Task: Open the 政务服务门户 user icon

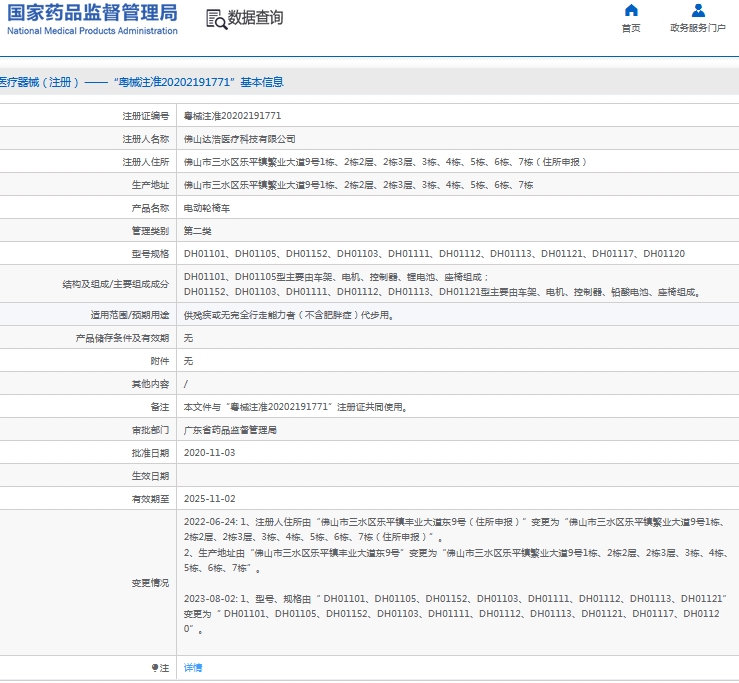Action: coord(698,10)
